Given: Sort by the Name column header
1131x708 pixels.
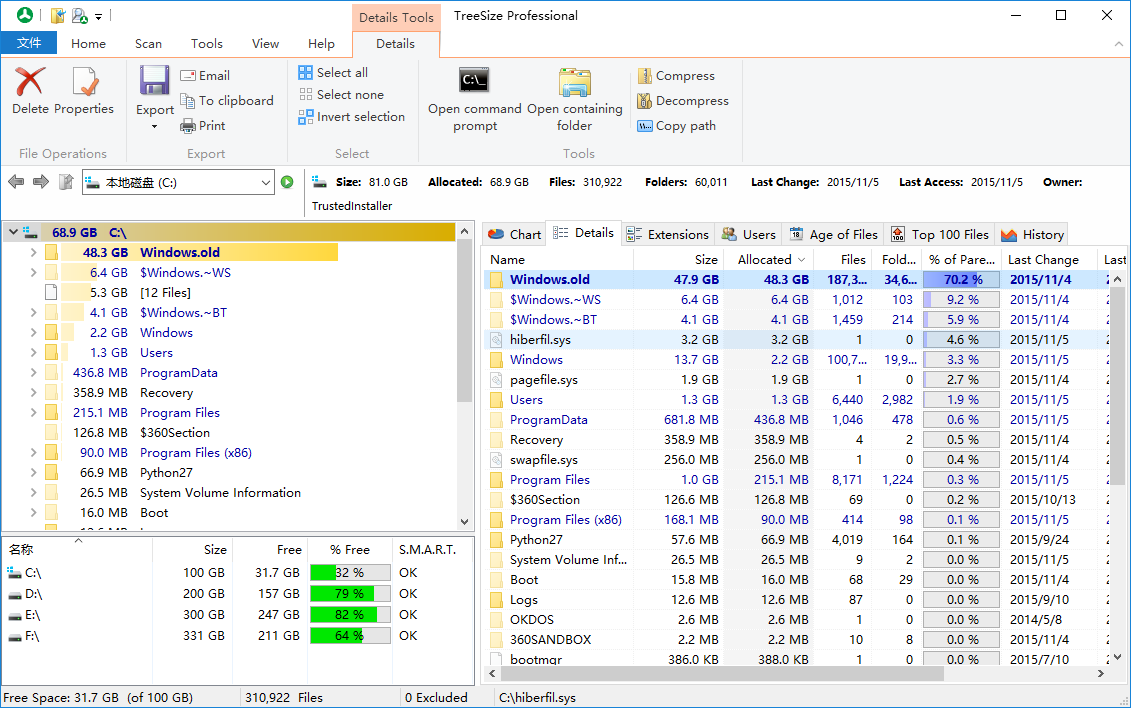Looking at the screenshot, I should (x=558, y=260).
